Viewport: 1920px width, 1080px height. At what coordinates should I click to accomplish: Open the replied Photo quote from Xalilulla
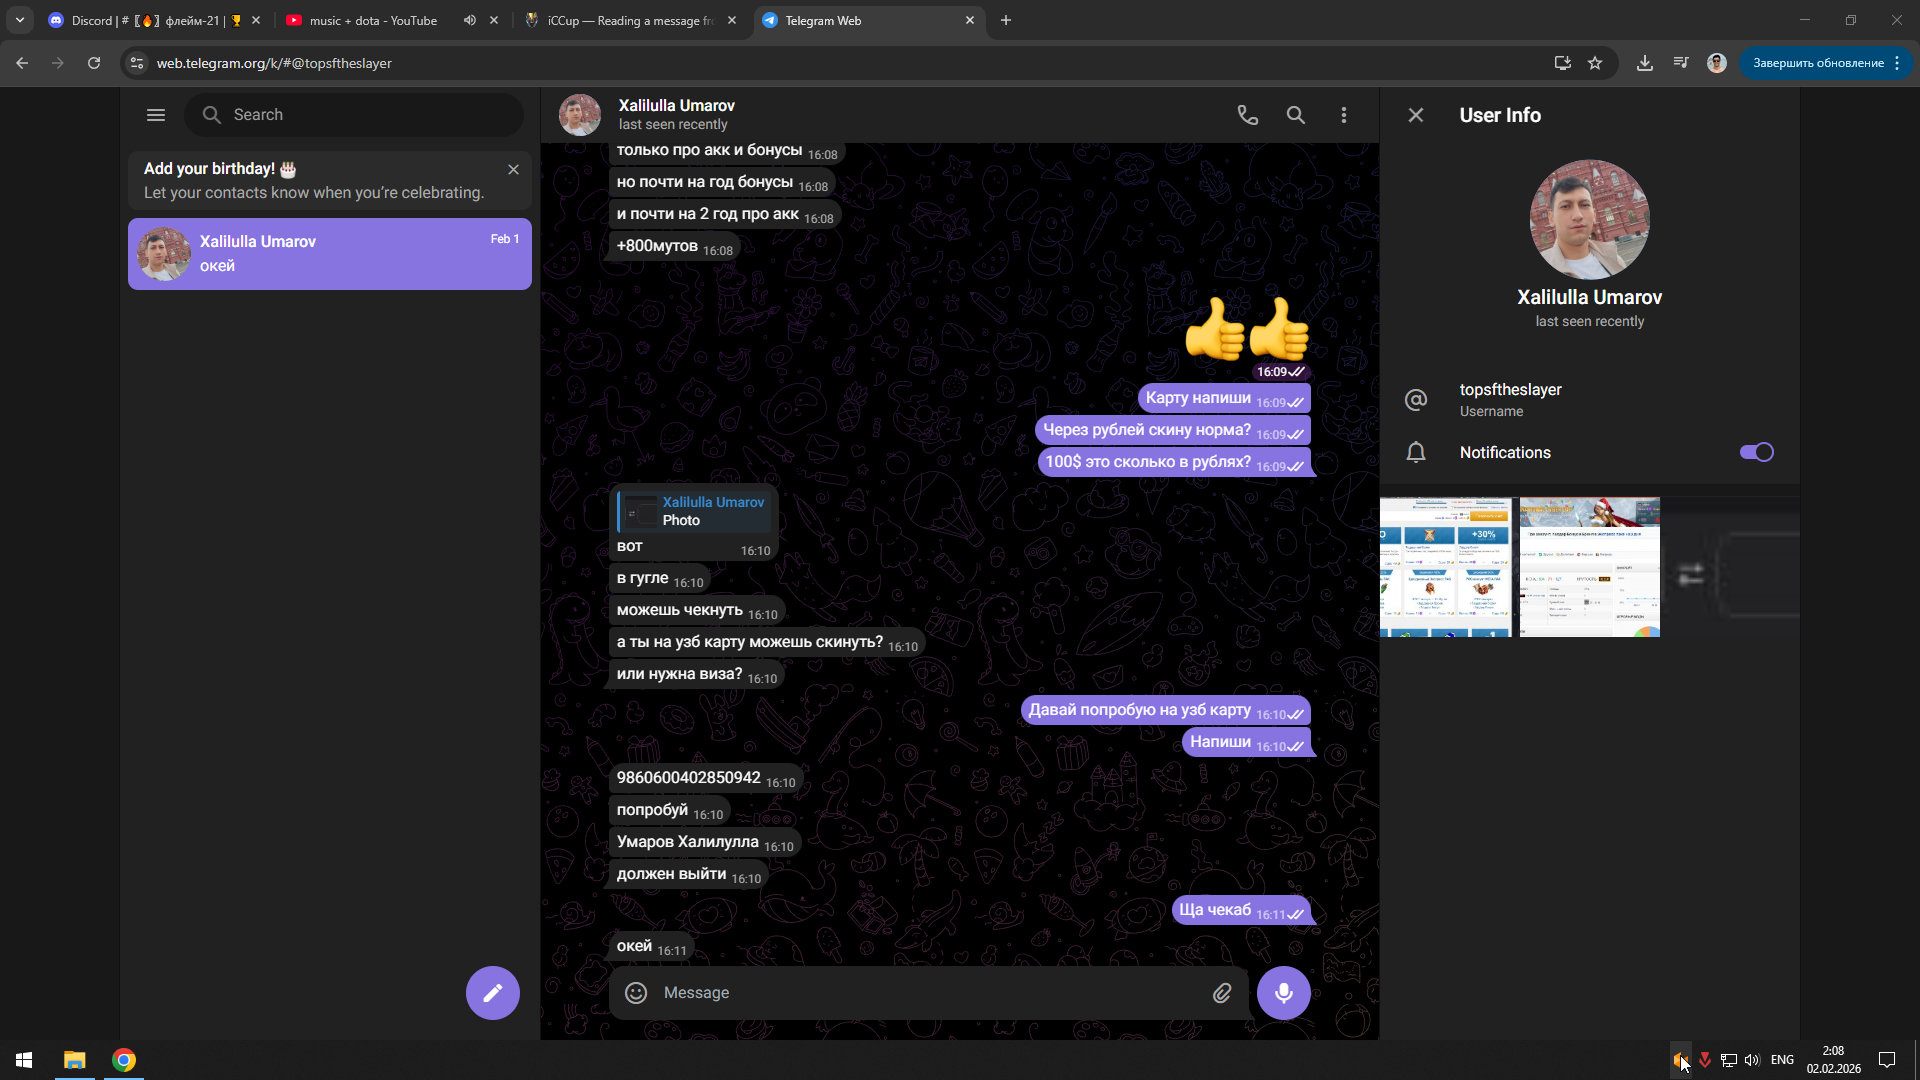(x=696, y=511)
